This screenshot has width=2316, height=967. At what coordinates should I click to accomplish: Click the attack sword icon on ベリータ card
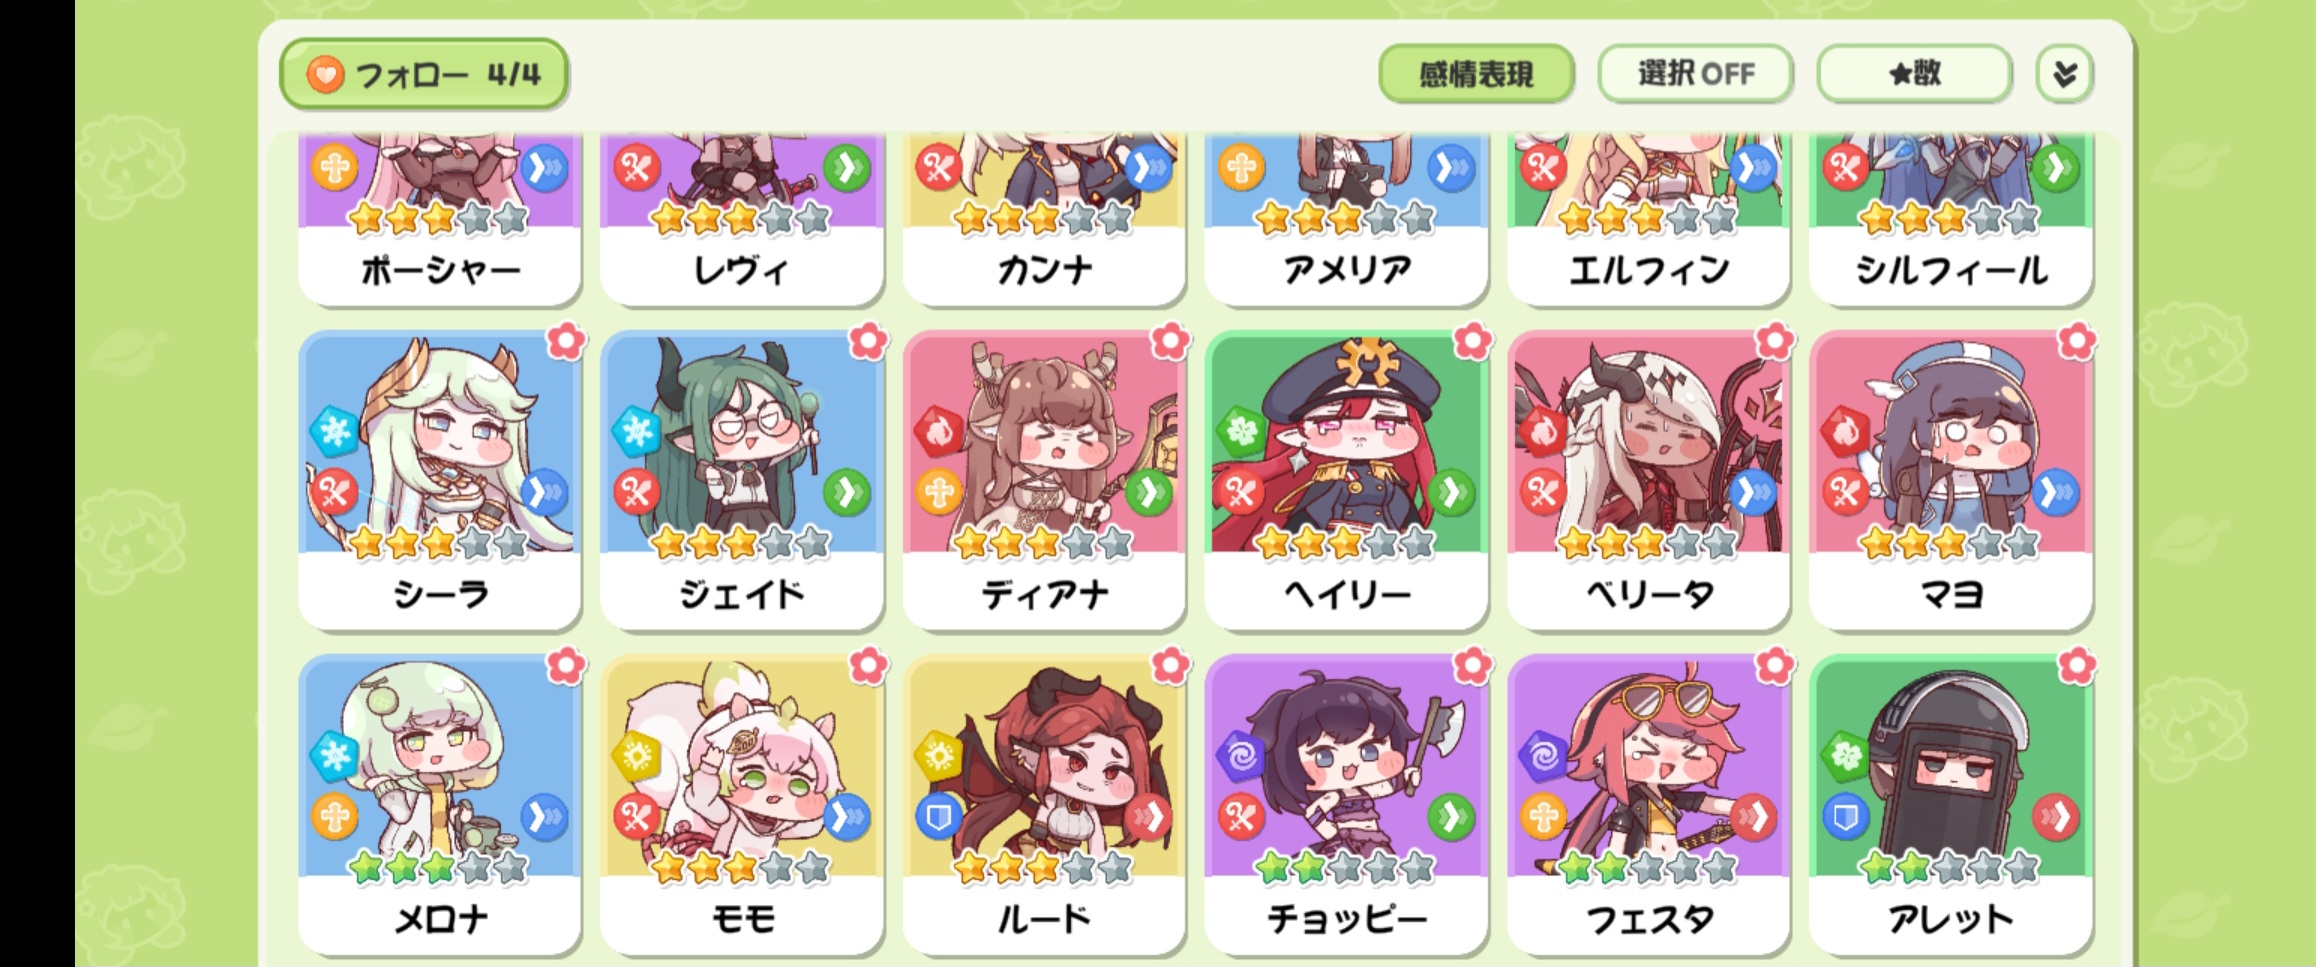[1543, 492]
